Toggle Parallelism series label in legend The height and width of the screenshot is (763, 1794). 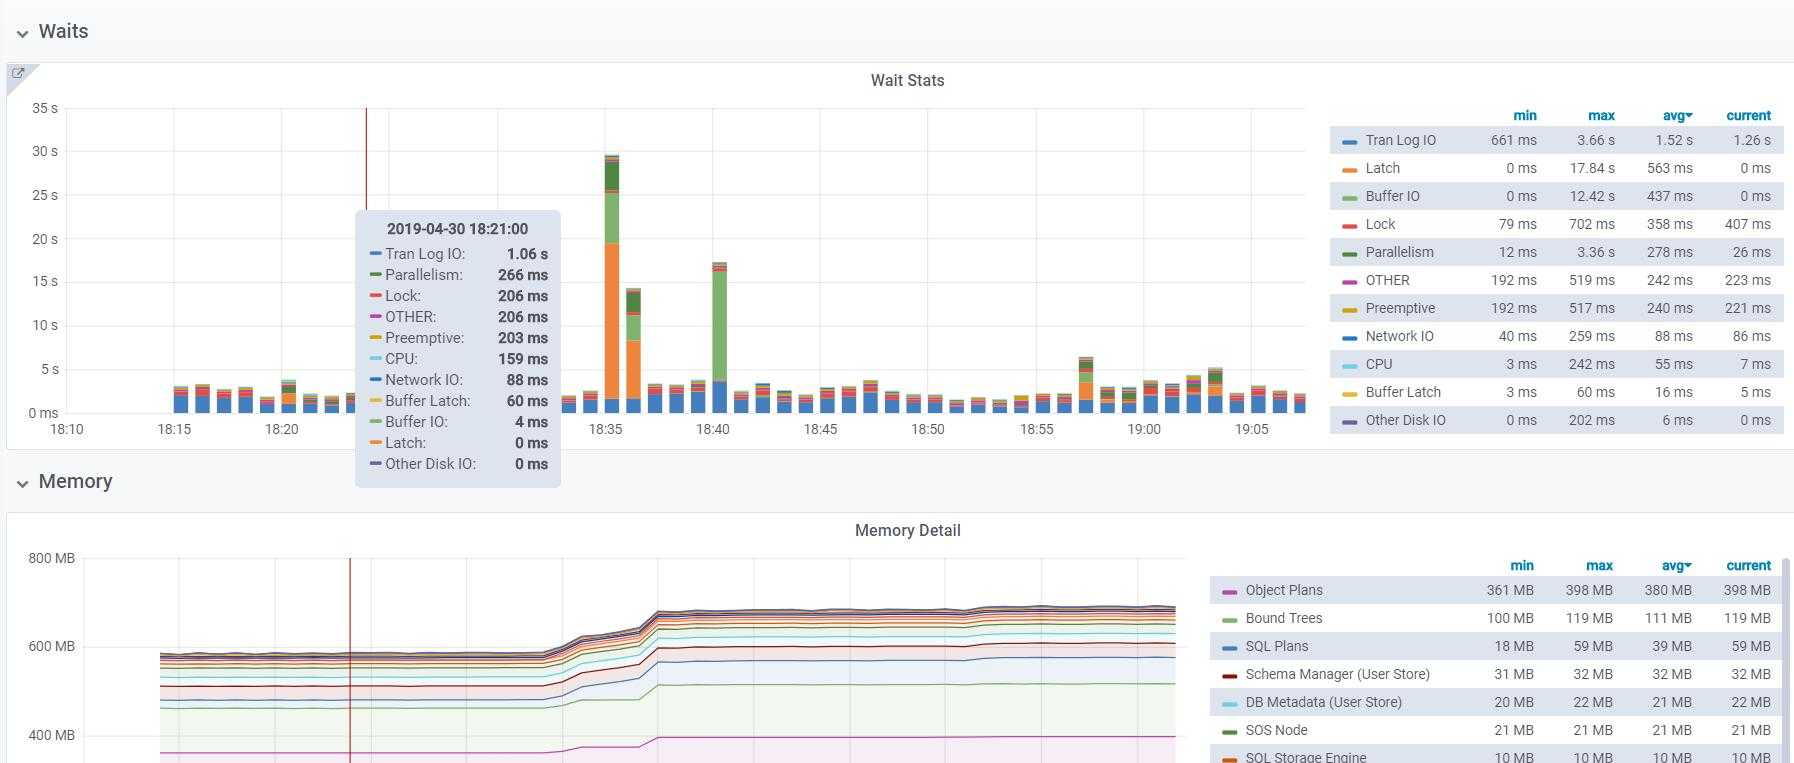[1399, 253]
